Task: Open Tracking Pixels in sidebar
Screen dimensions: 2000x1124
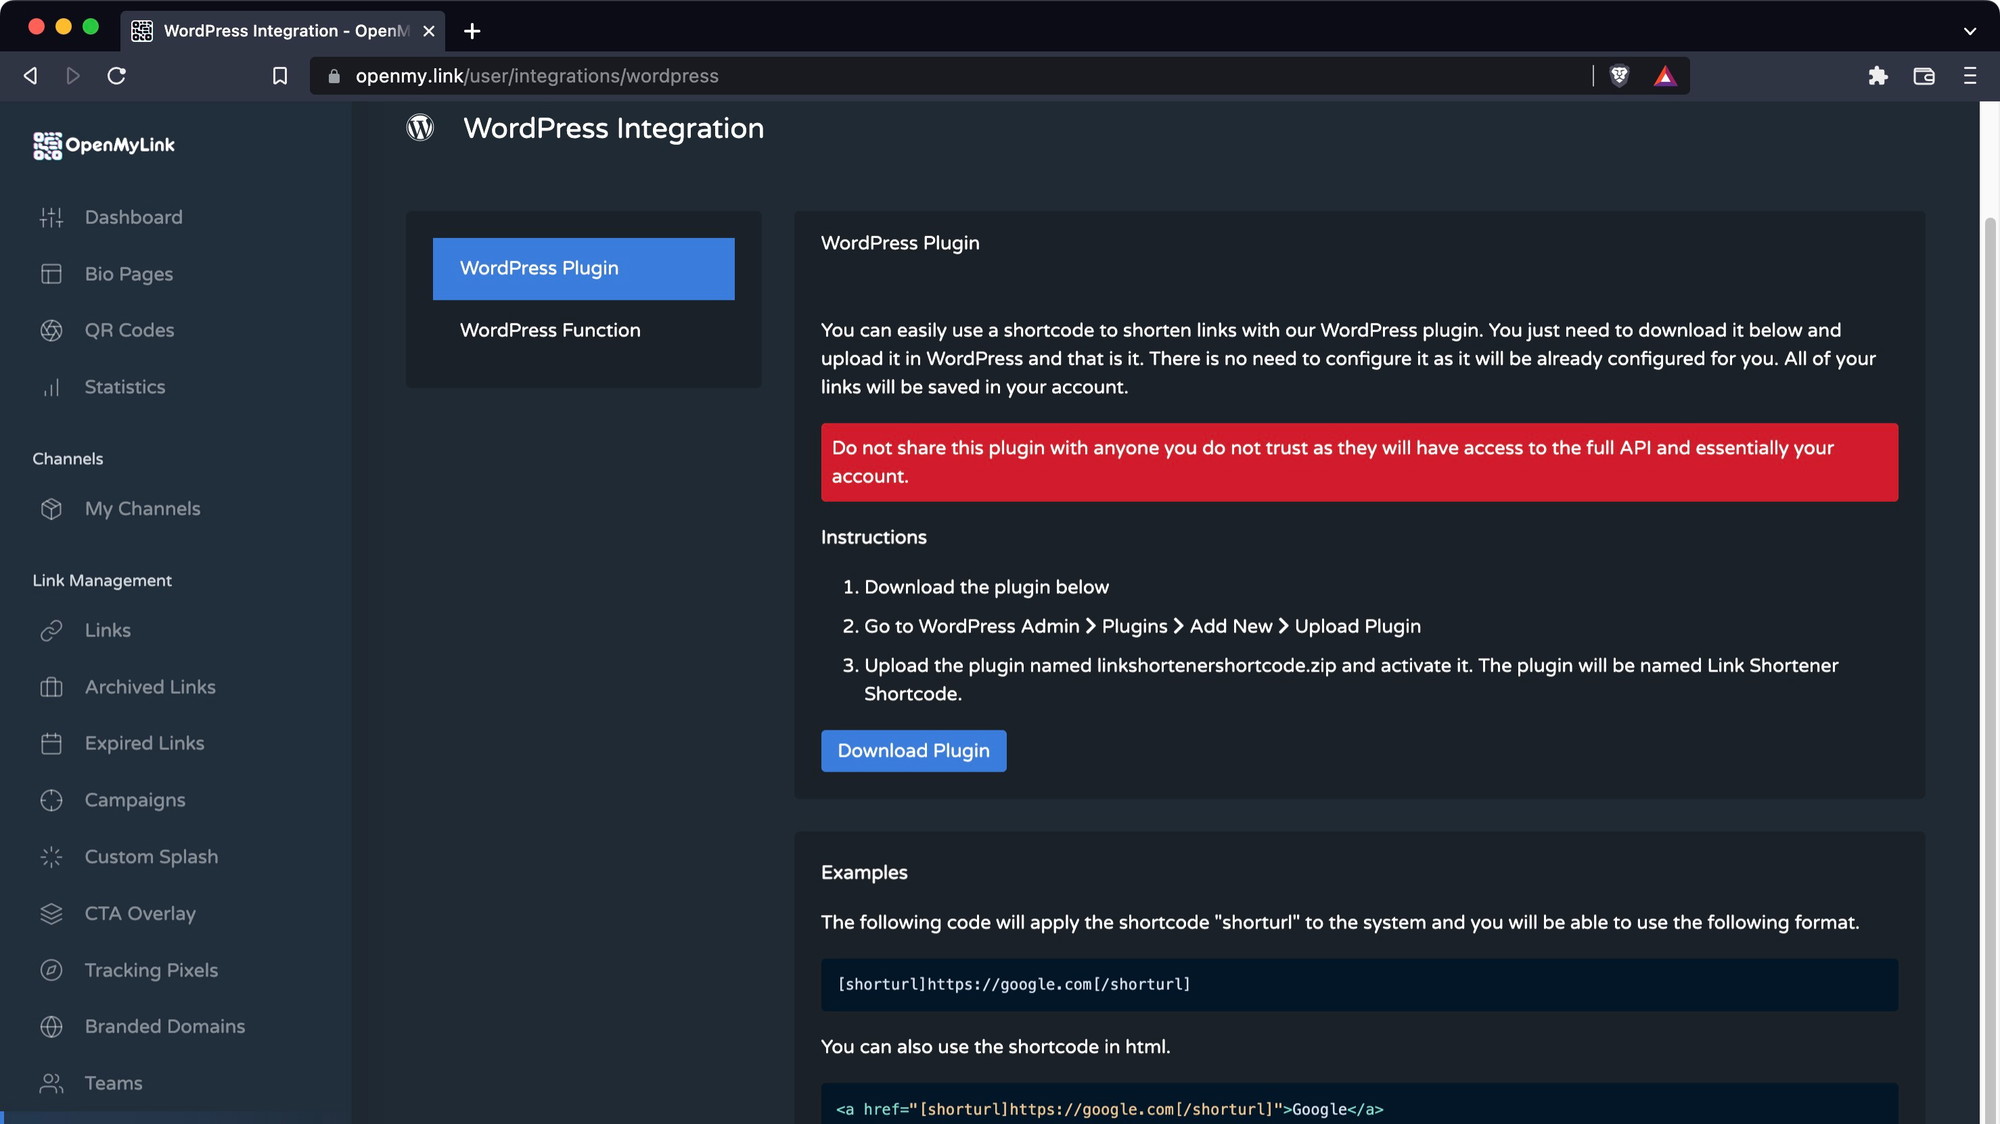Action: [x=151, y=970]
